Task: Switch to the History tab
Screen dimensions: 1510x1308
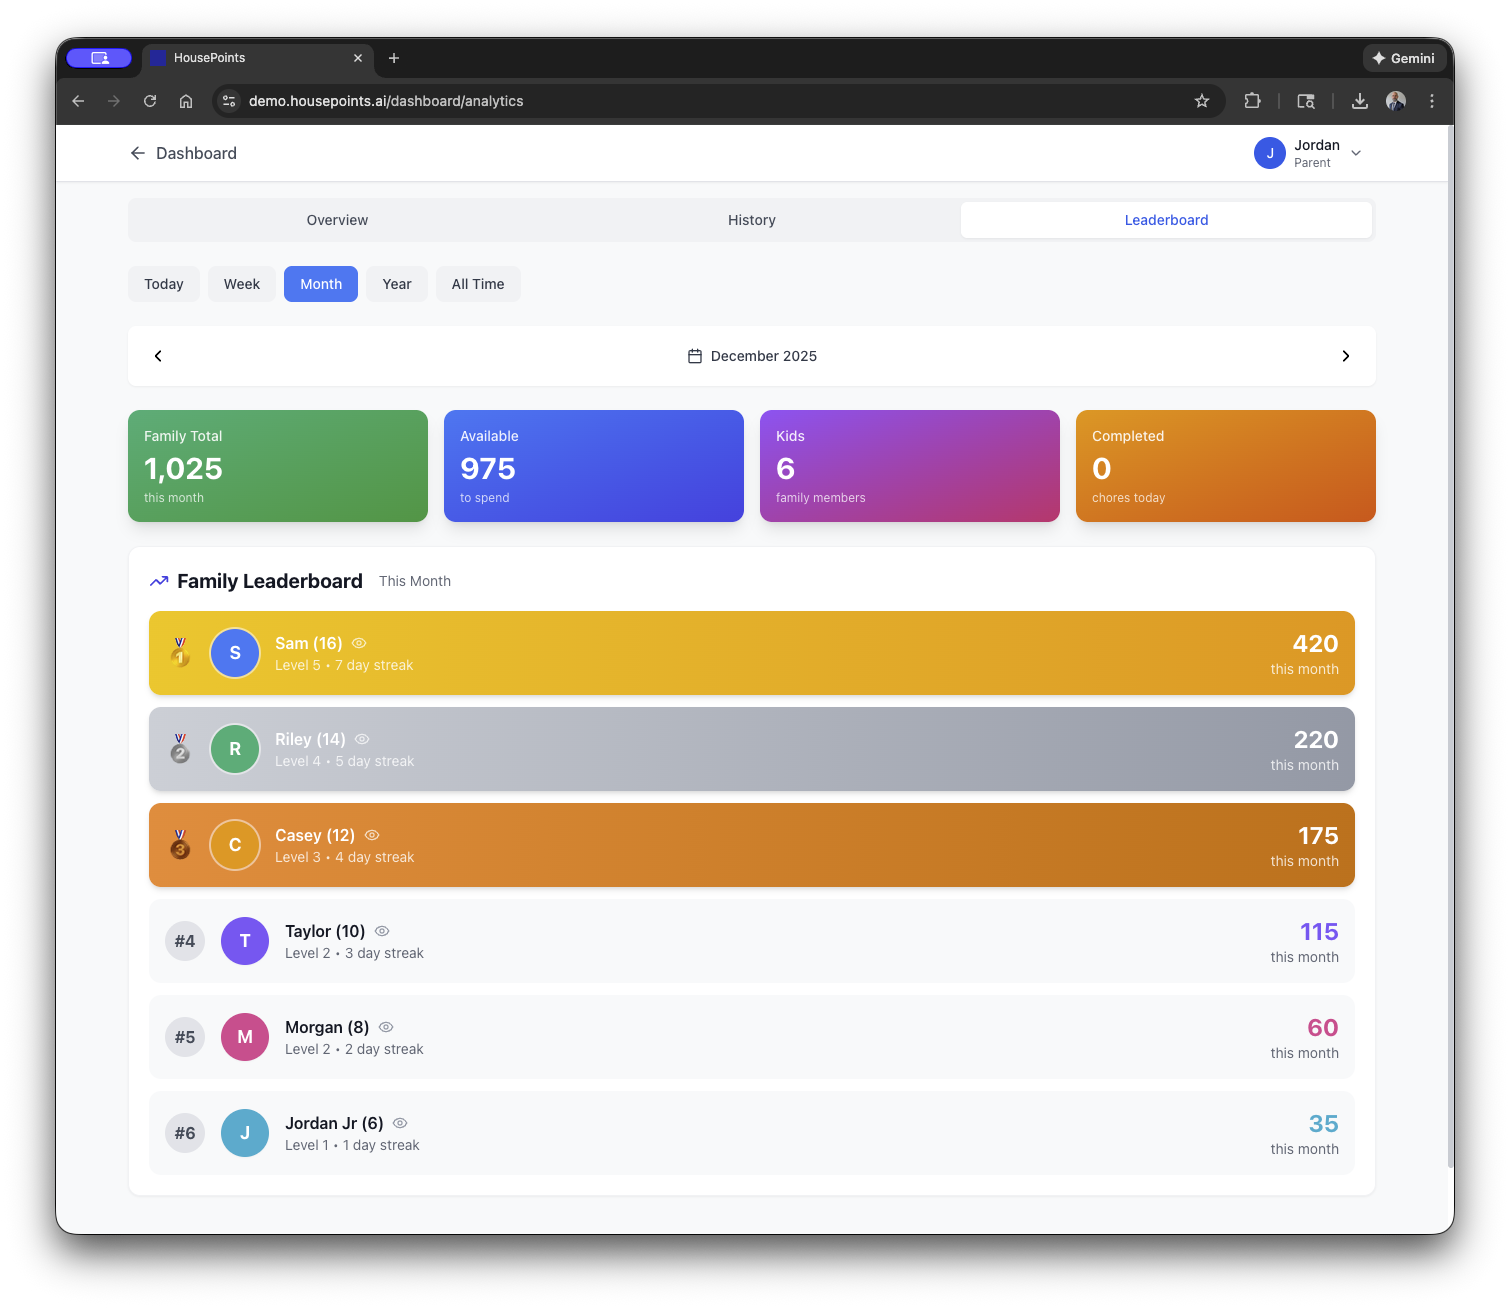Action: pyautogui.click(x=752, y=220)
